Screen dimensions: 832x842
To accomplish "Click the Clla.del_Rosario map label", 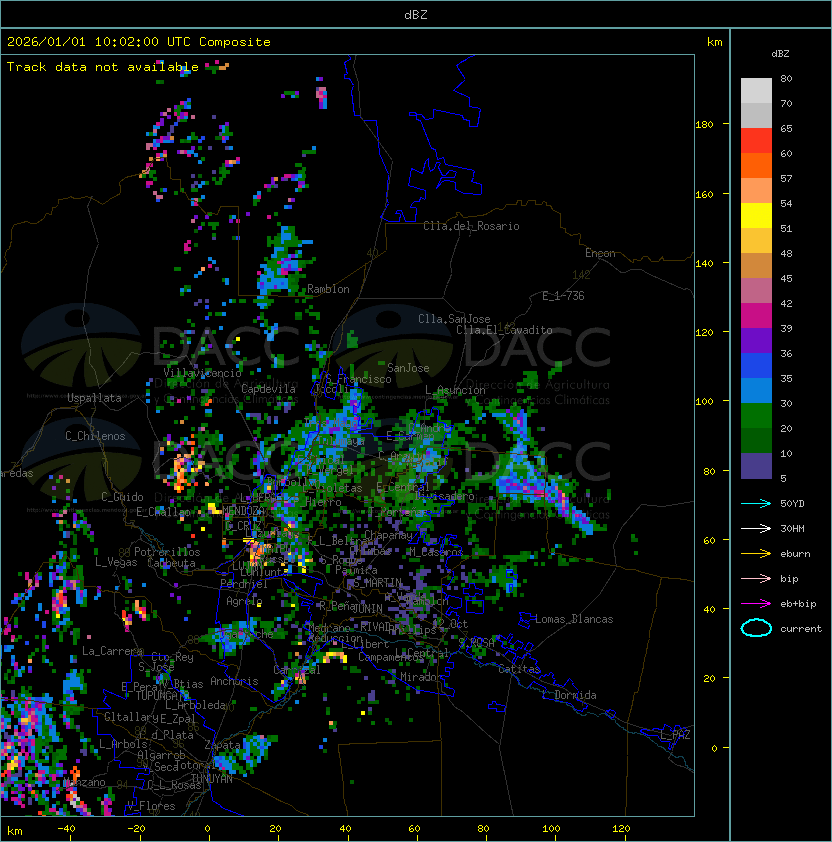I will click(x=471, y=226).
